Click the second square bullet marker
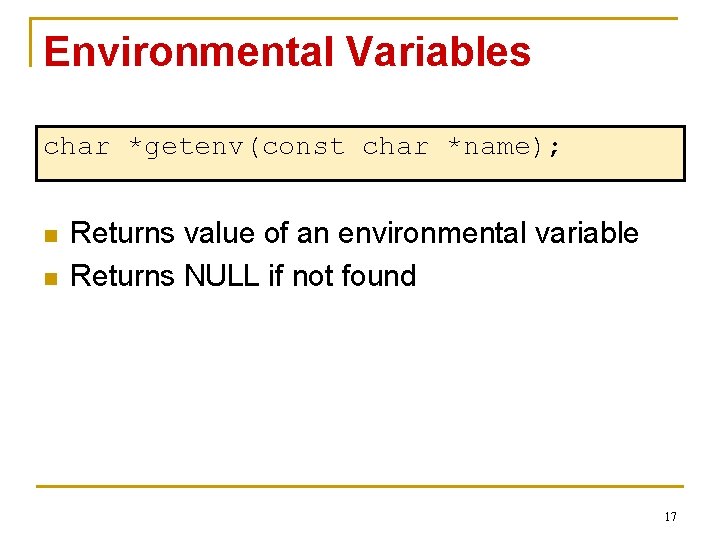 (49, 278)
